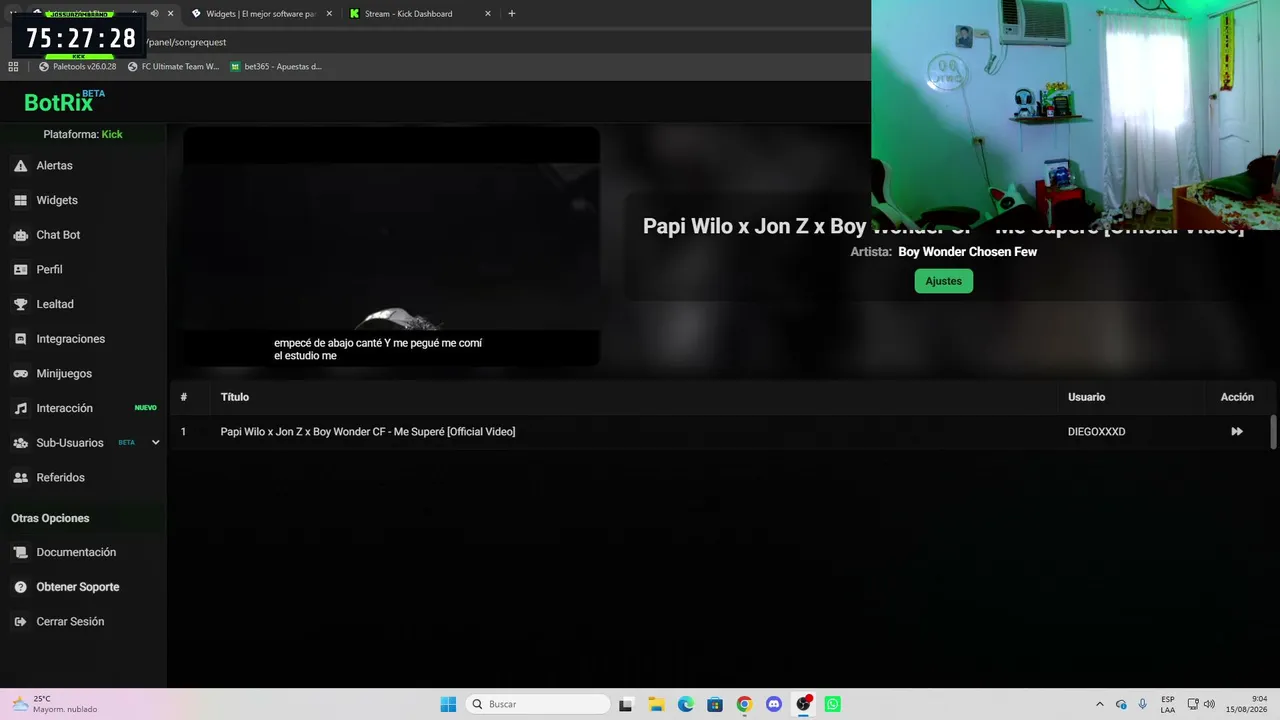Image resolution: width=1280 pixels, height=720 pixels.
Task: Open Ajustes song request settings
Action: tap(943, 281)
